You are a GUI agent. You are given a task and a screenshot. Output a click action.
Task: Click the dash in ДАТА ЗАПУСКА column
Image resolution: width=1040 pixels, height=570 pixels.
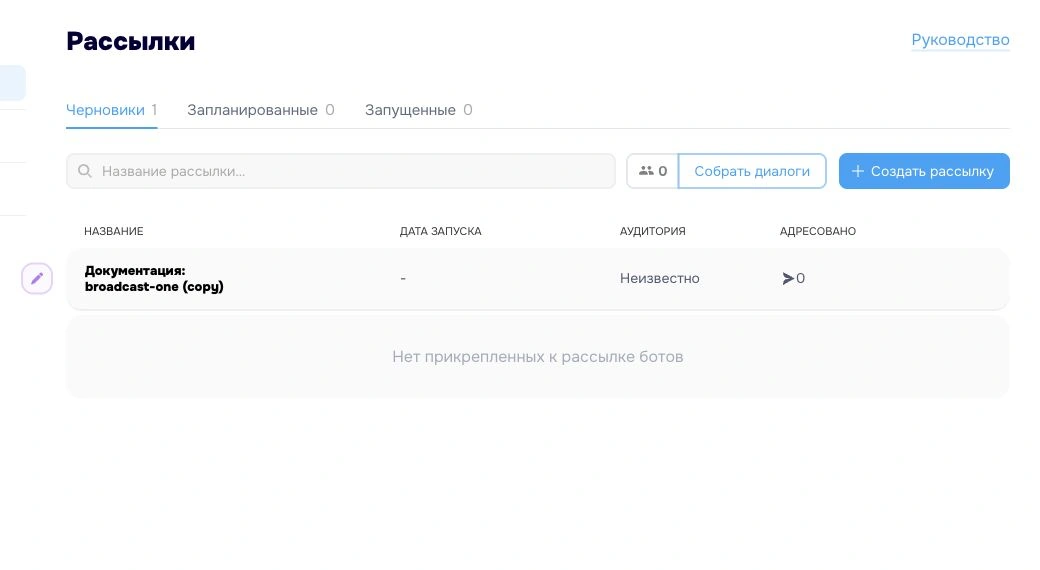(x=403, y=279)
